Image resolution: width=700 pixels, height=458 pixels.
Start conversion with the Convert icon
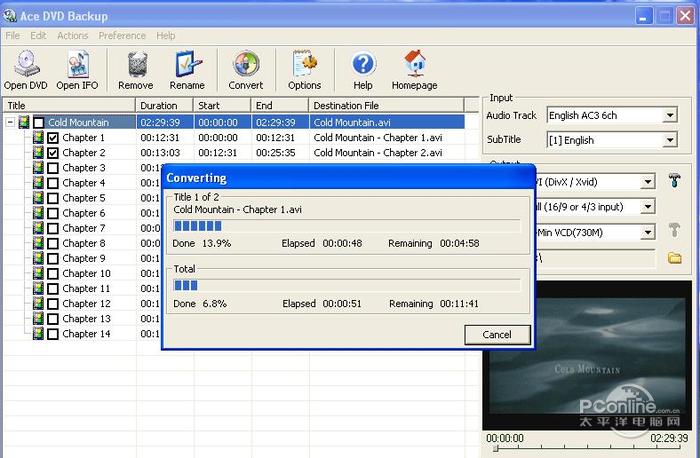pos(246,64)
